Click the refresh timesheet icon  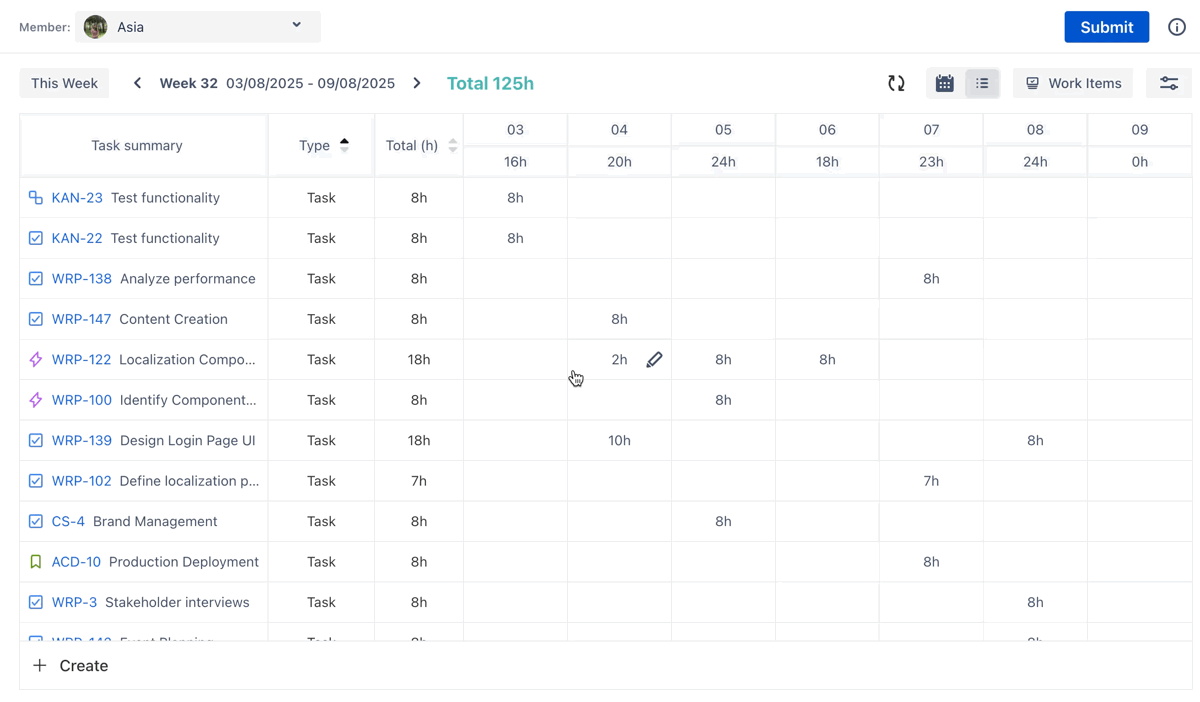click(896, 84)
